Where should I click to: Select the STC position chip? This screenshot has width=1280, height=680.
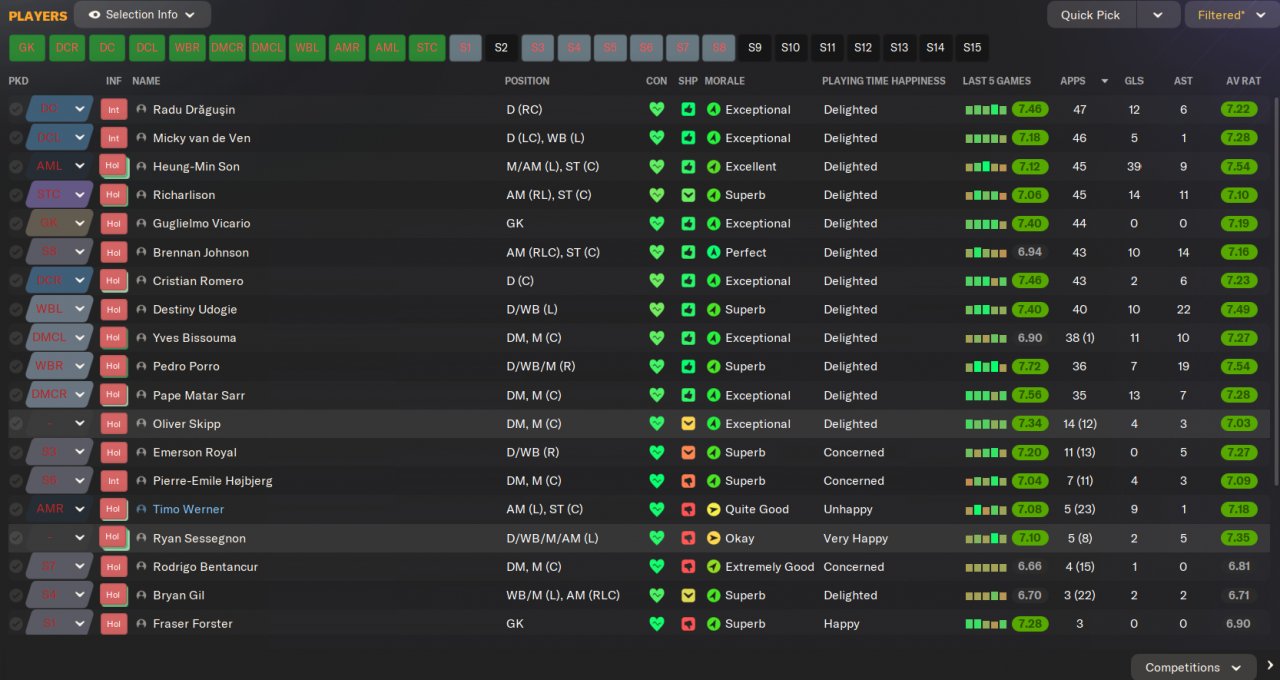(427, 48)
